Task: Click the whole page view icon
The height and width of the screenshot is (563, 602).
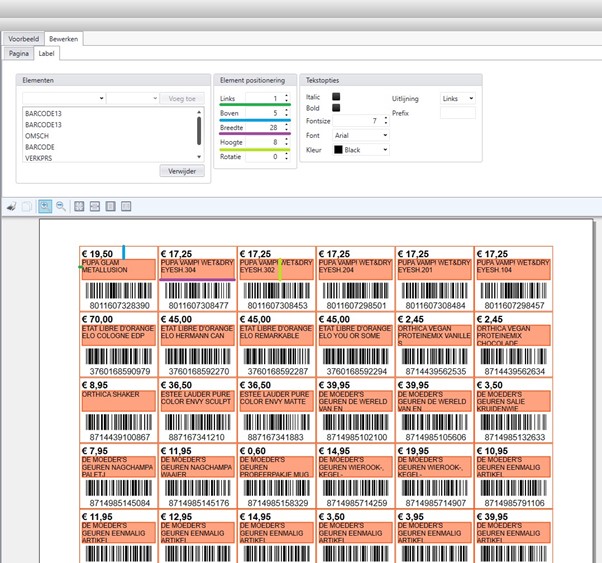Action: [111, 206]
